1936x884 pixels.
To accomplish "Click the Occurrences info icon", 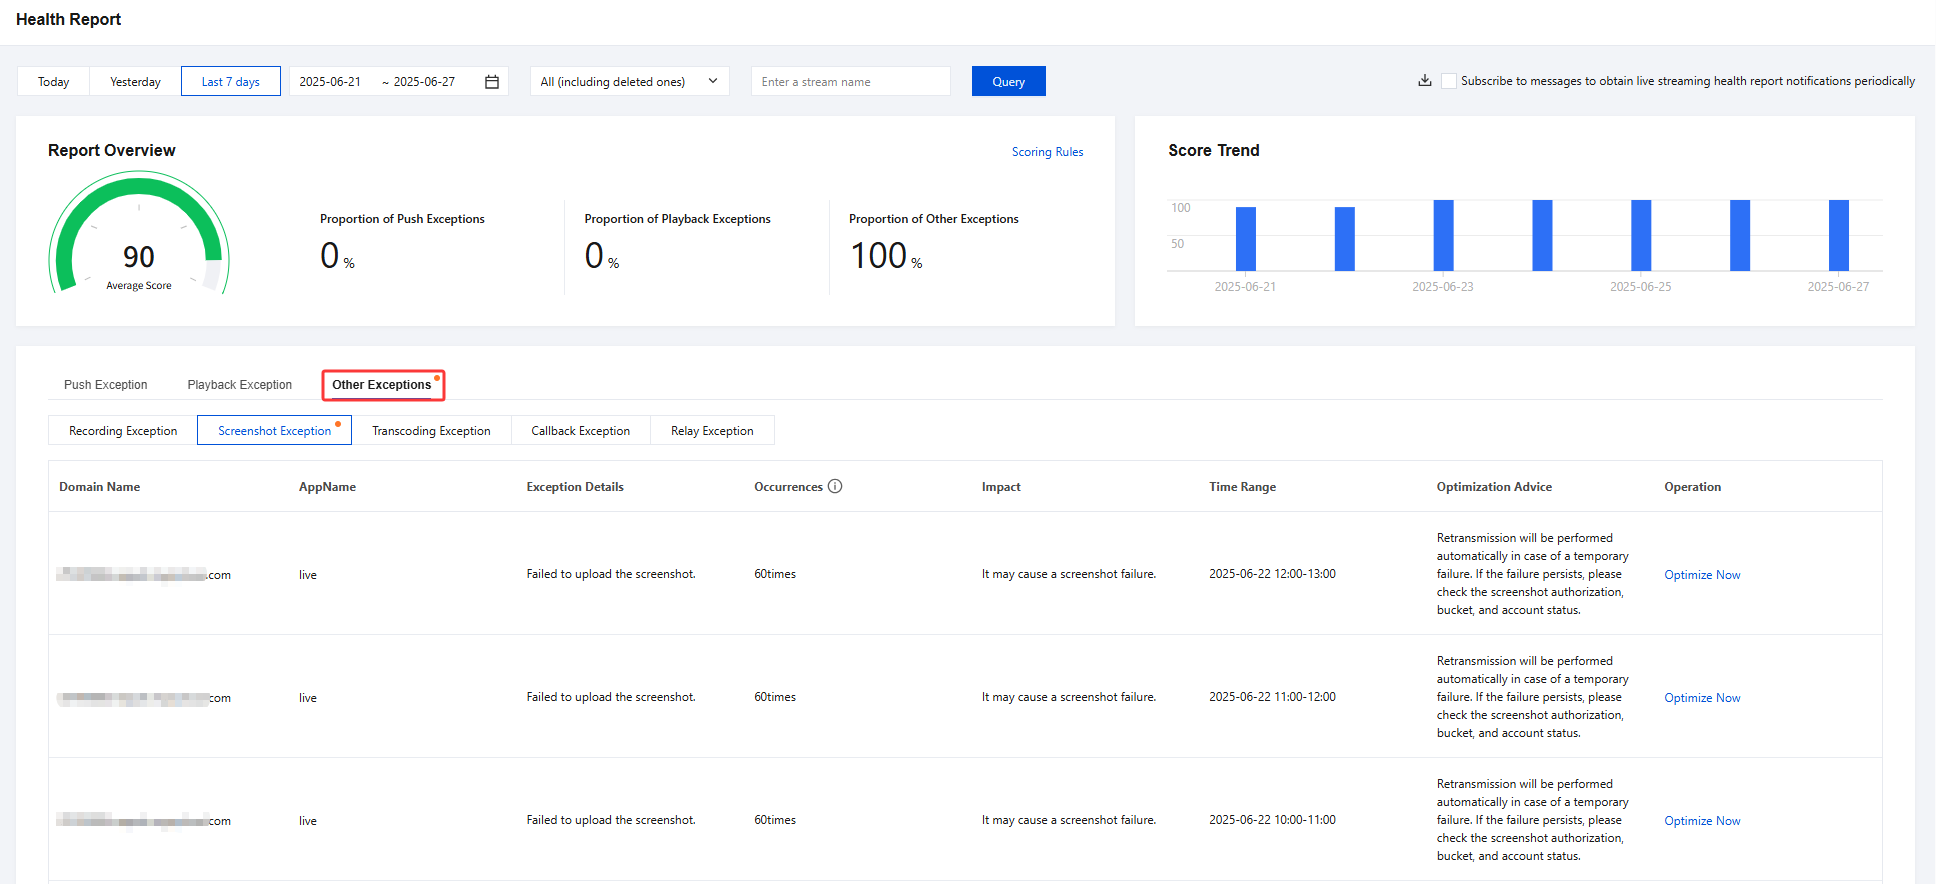I will [x=835, y=487].
